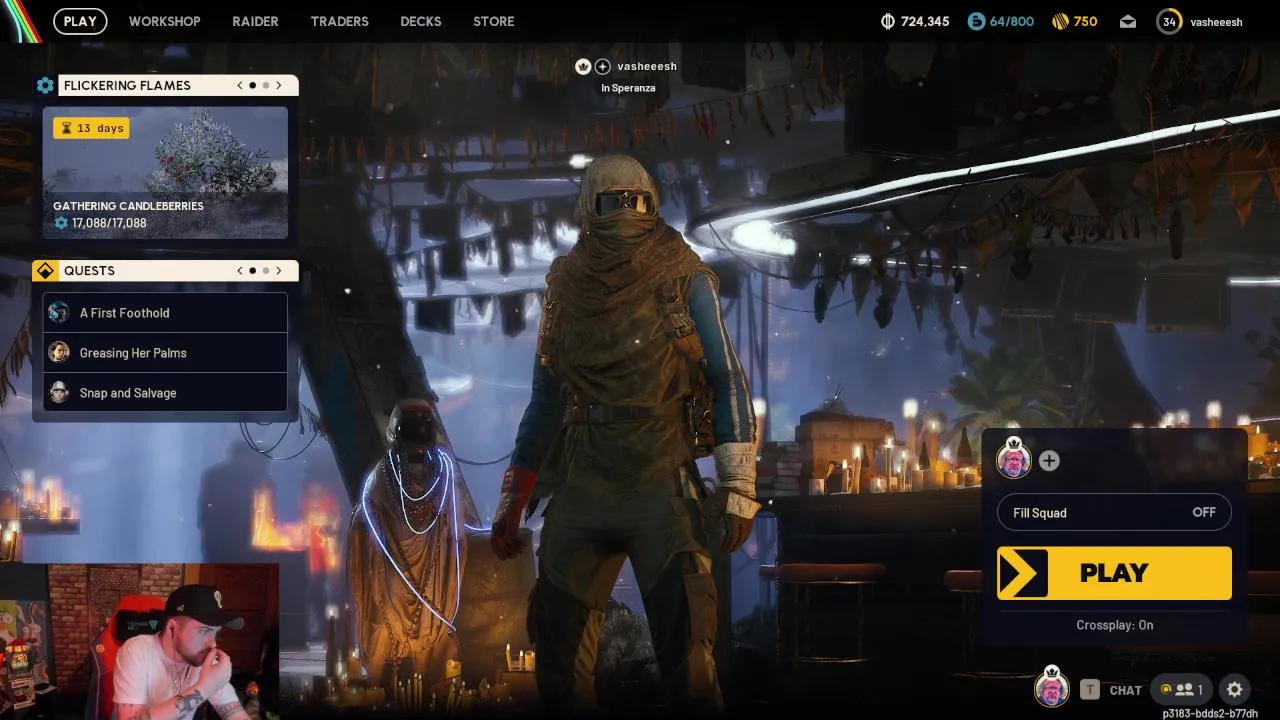This screenshot has width=1280, height=720.
Task: Click A First Foothold trader portrait icon
Action: click(x=59, y=312)
